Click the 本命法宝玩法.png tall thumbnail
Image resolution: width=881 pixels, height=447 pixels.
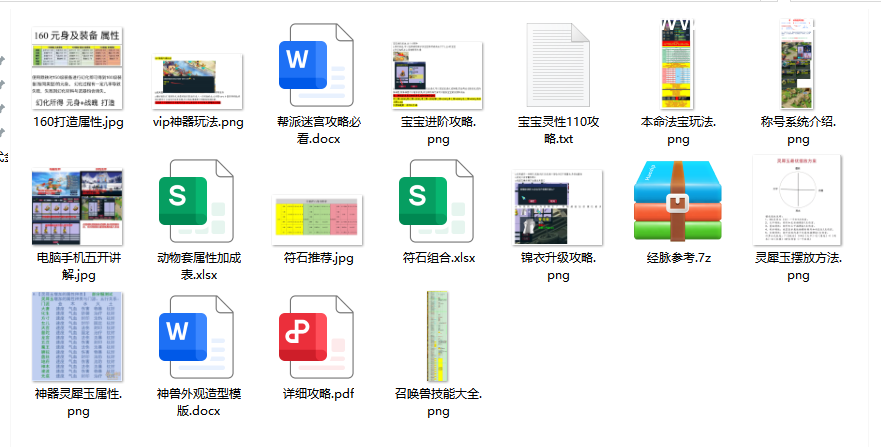678,64
